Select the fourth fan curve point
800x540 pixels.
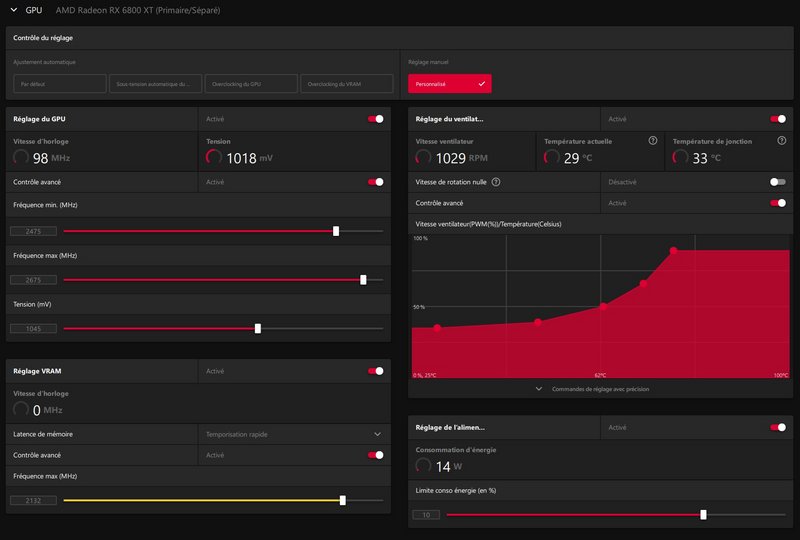click(643, 283)
